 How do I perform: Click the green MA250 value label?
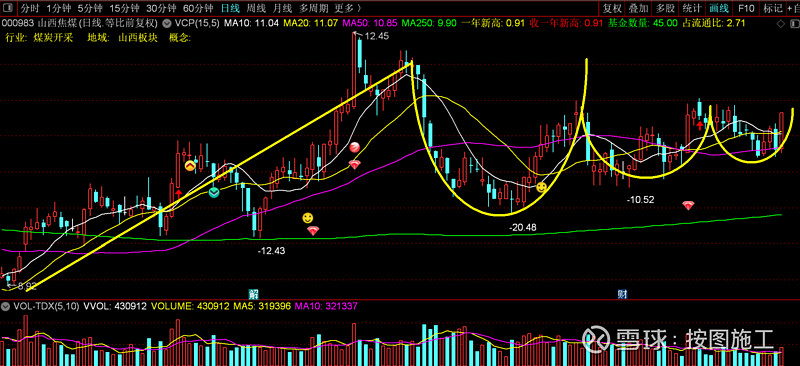[x=428, y=23]
